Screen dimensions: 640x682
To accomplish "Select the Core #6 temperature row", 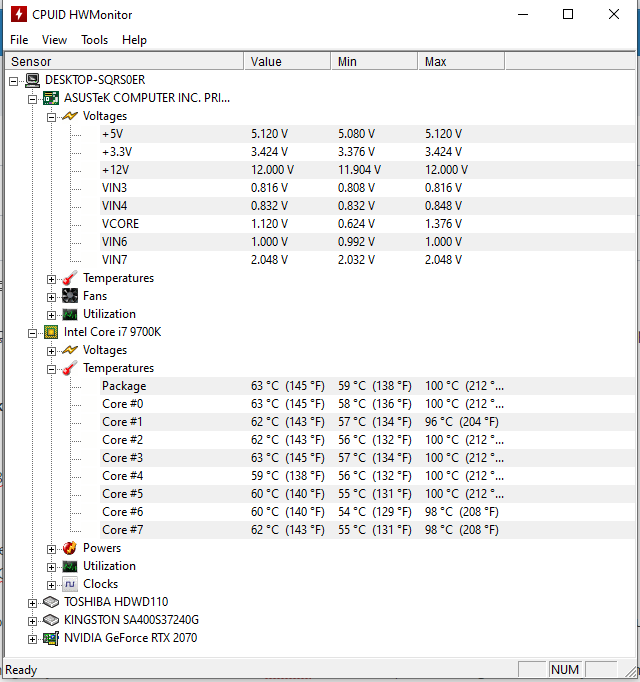I will [367, 512].
